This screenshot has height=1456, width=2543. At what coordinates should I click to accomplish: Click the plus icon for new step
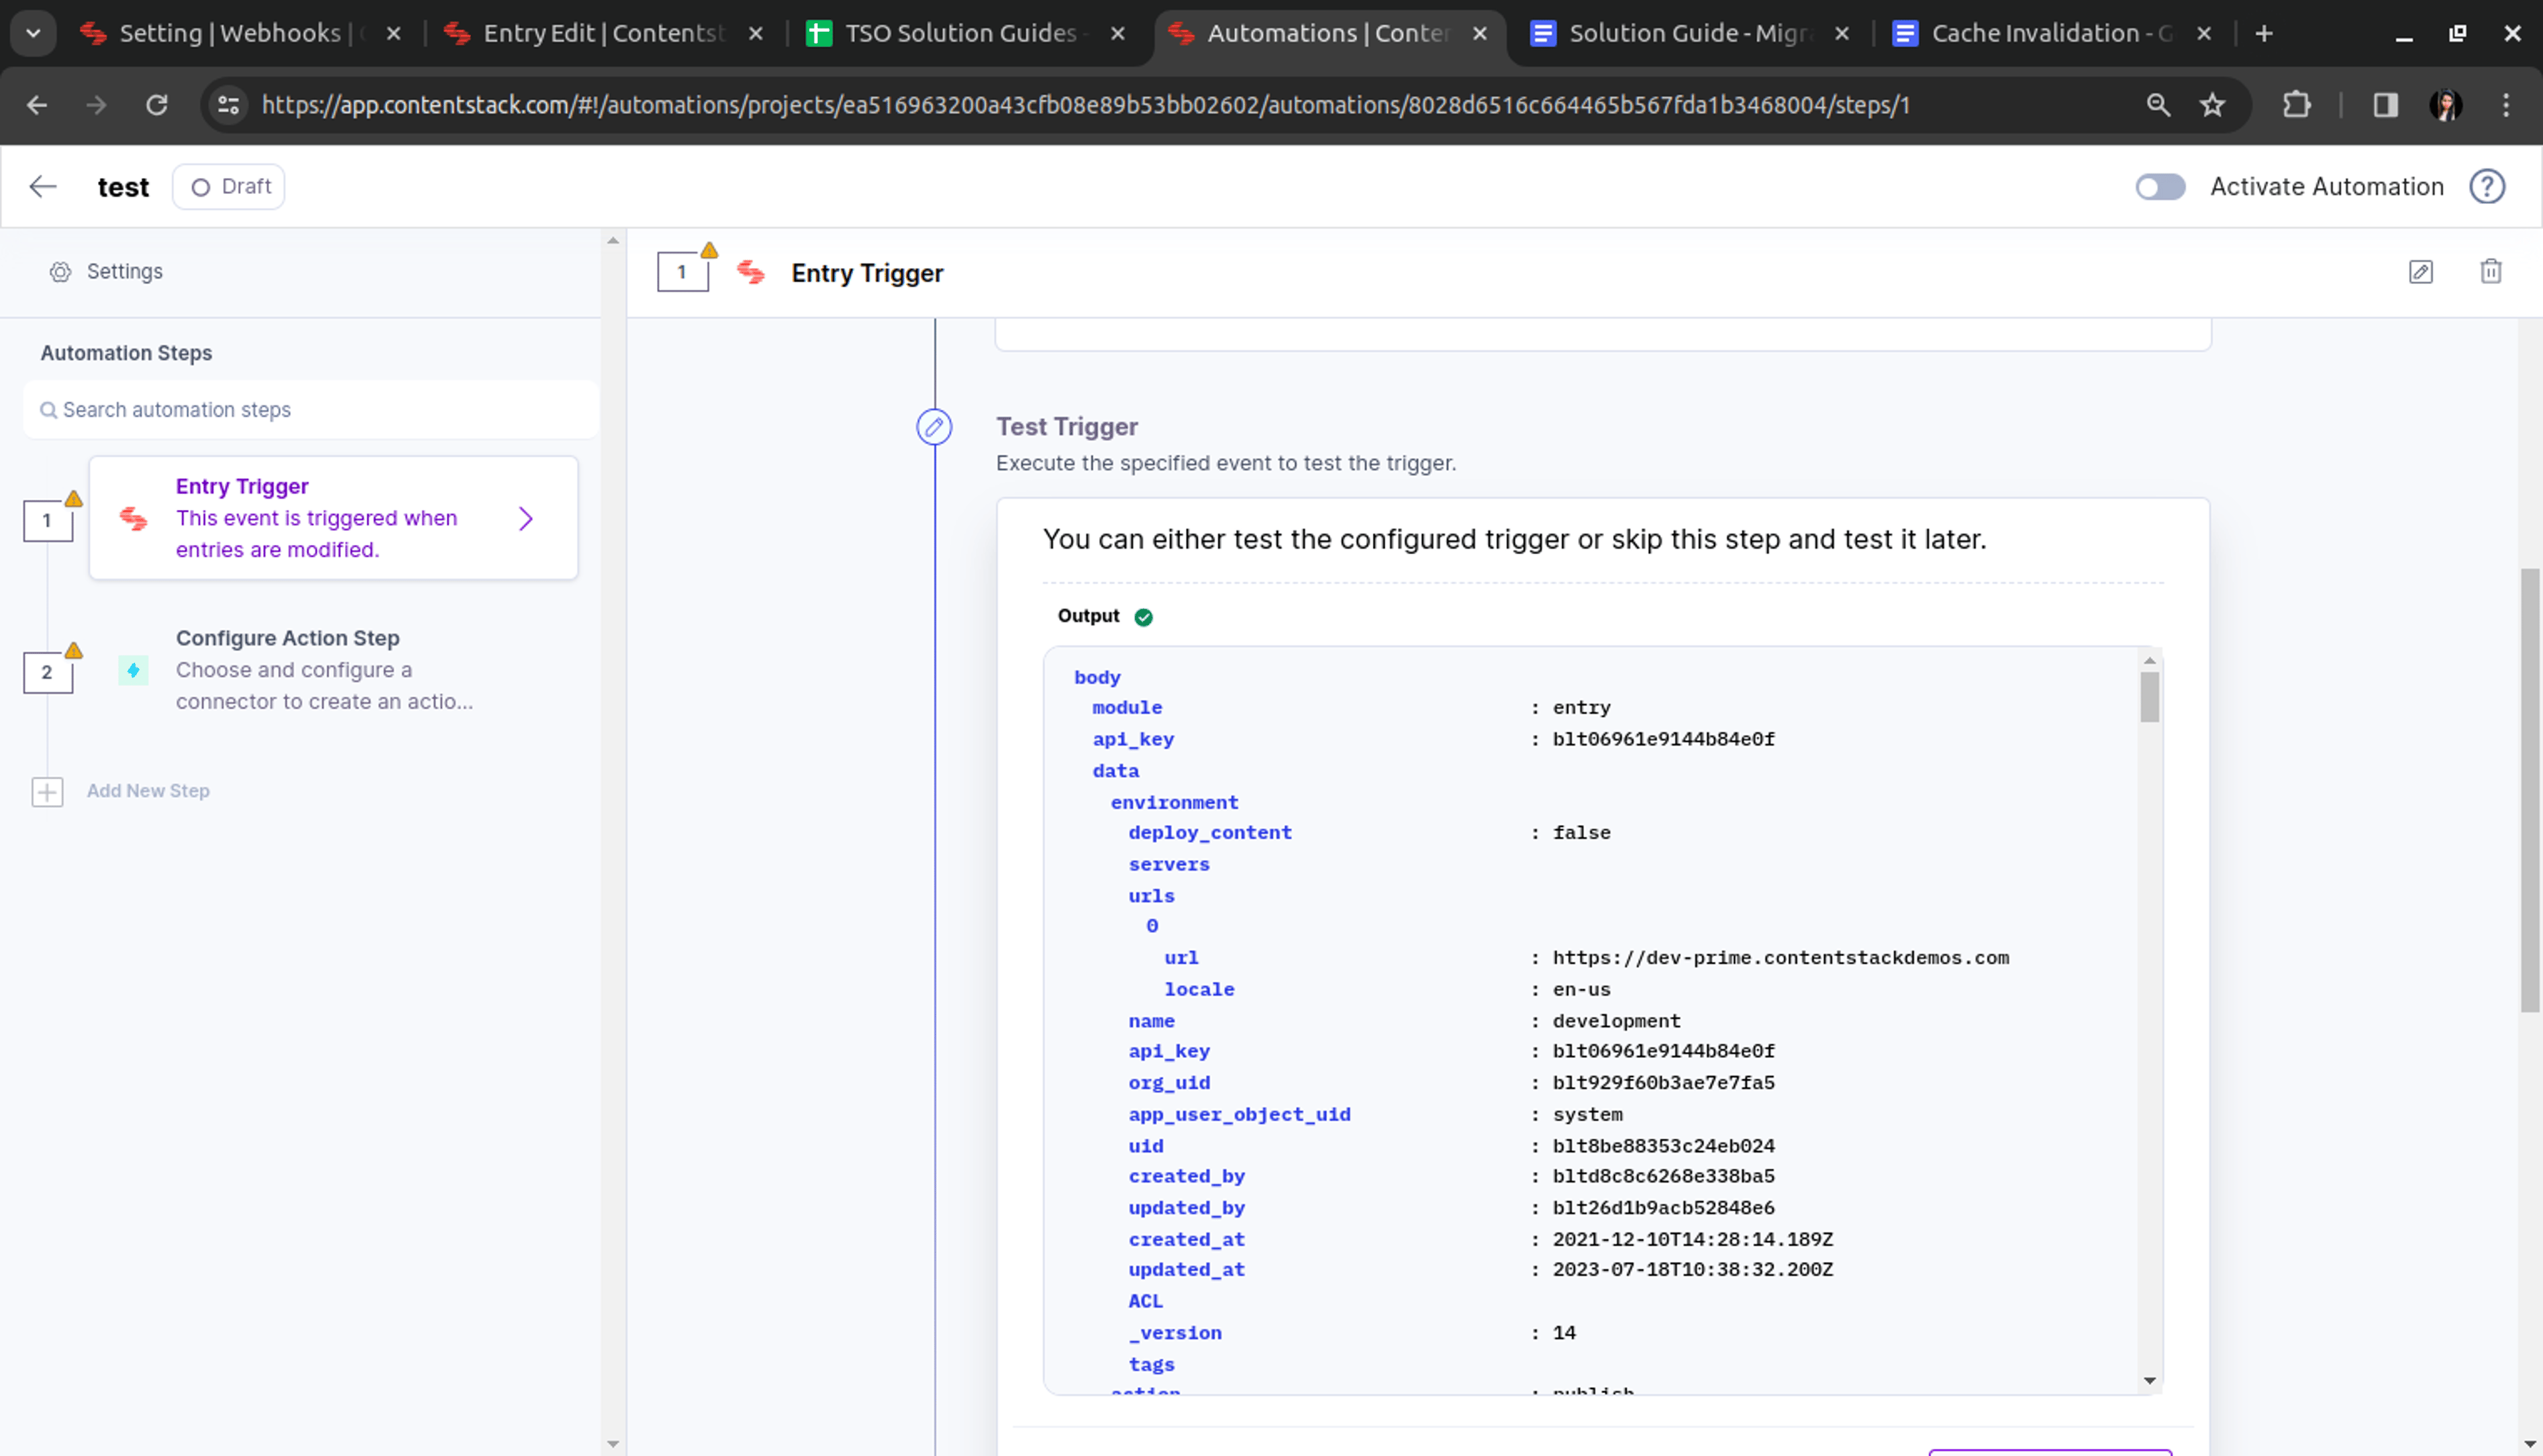click(47, 792)
